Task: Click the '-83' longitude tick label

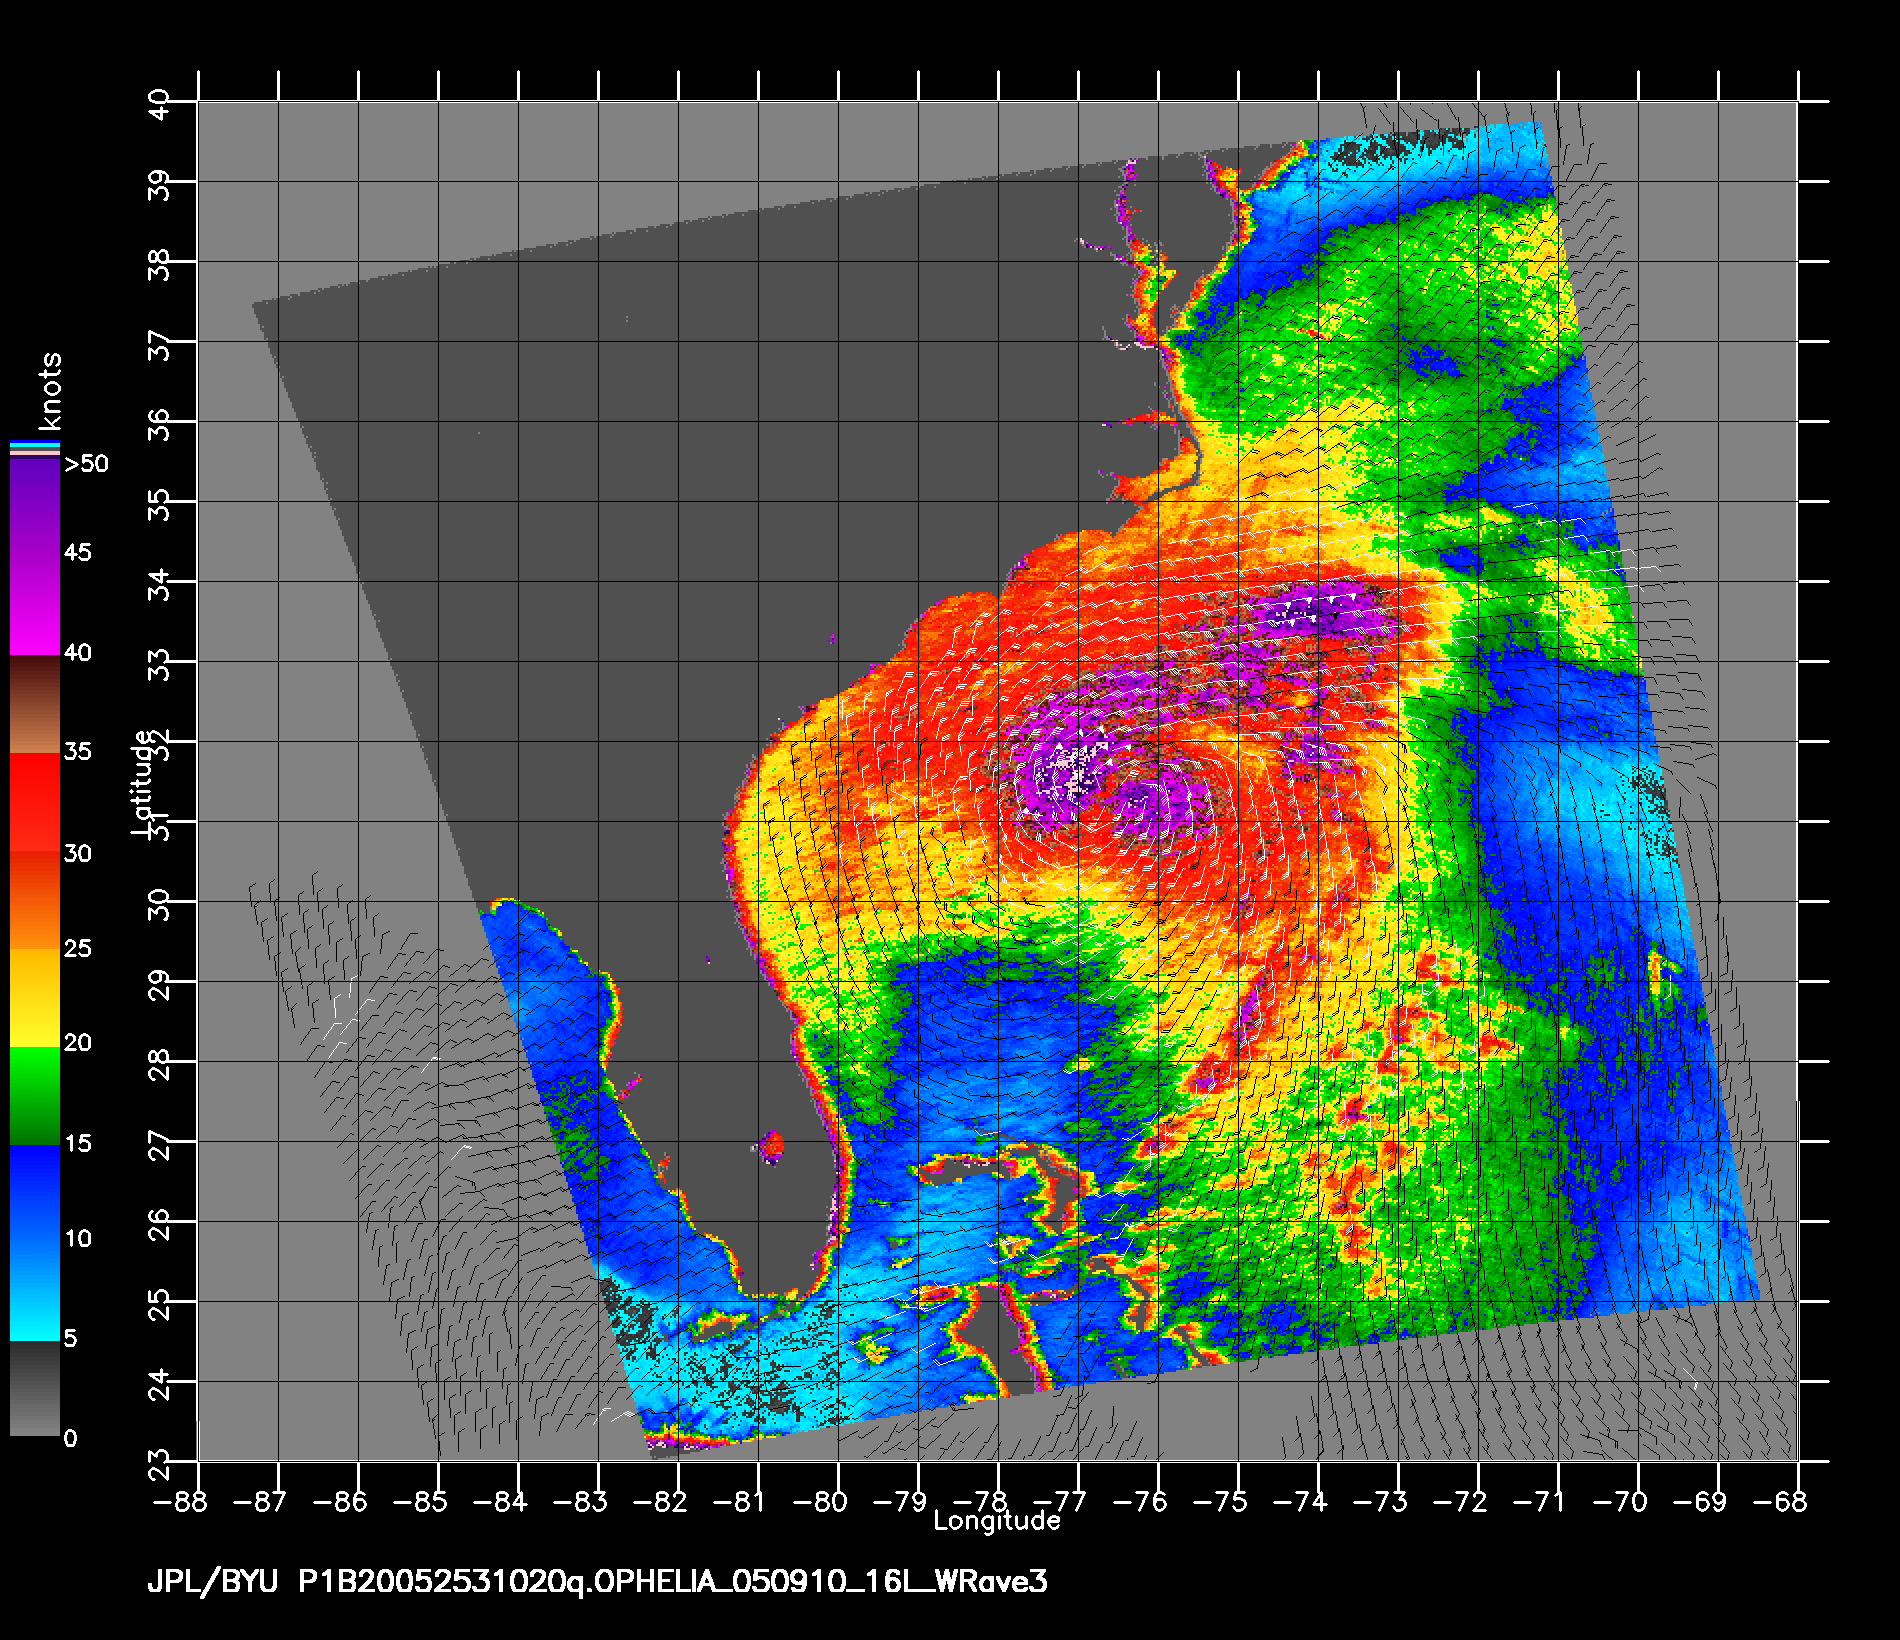Action: click(580, 1502)
